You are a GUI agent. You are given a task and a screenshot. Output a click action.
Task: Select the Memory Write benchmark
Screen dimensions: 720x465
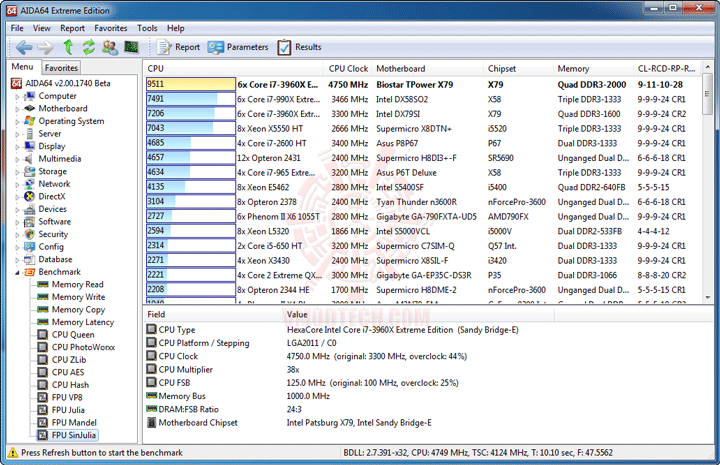tap(78, 297)
